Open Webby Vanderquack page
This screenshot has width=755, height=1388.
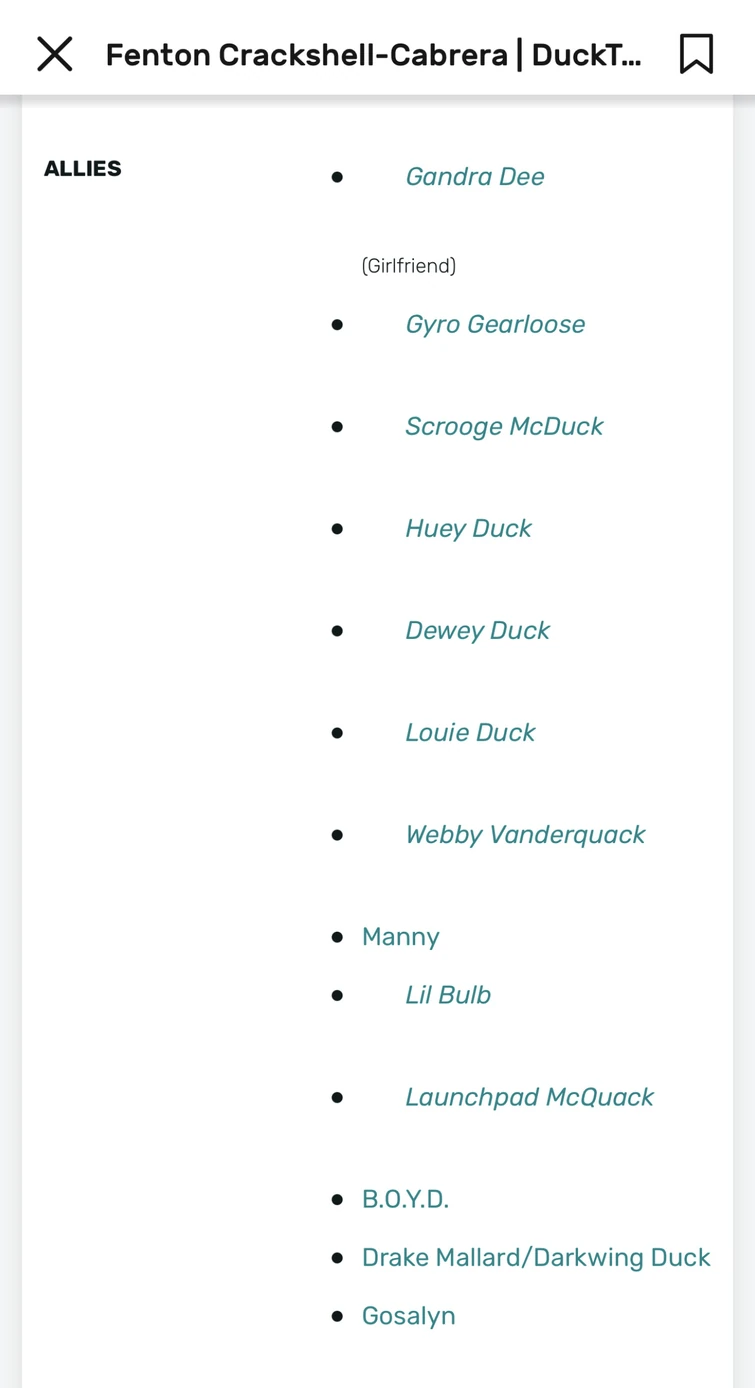524,834
